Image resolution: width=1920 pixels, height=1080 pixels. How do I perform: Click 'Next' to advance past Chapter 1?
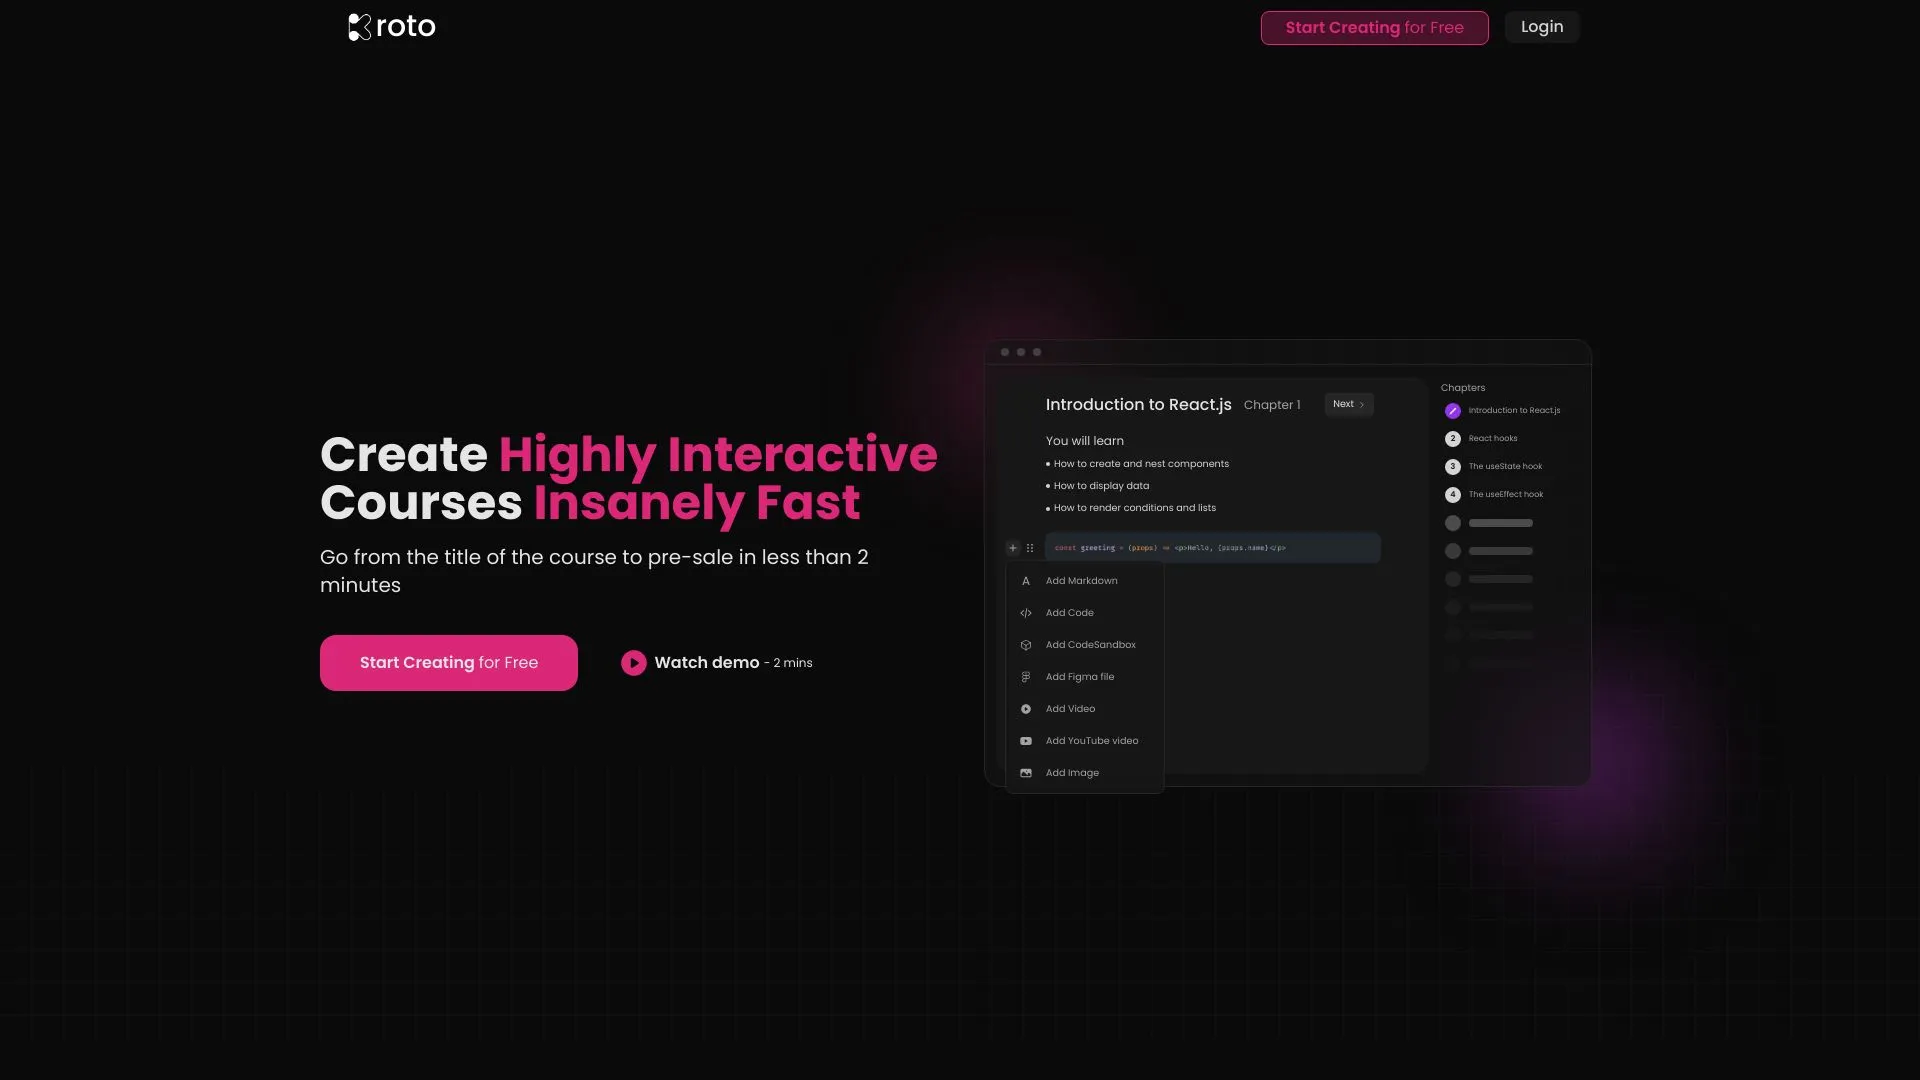click(x=1348, y=404)
